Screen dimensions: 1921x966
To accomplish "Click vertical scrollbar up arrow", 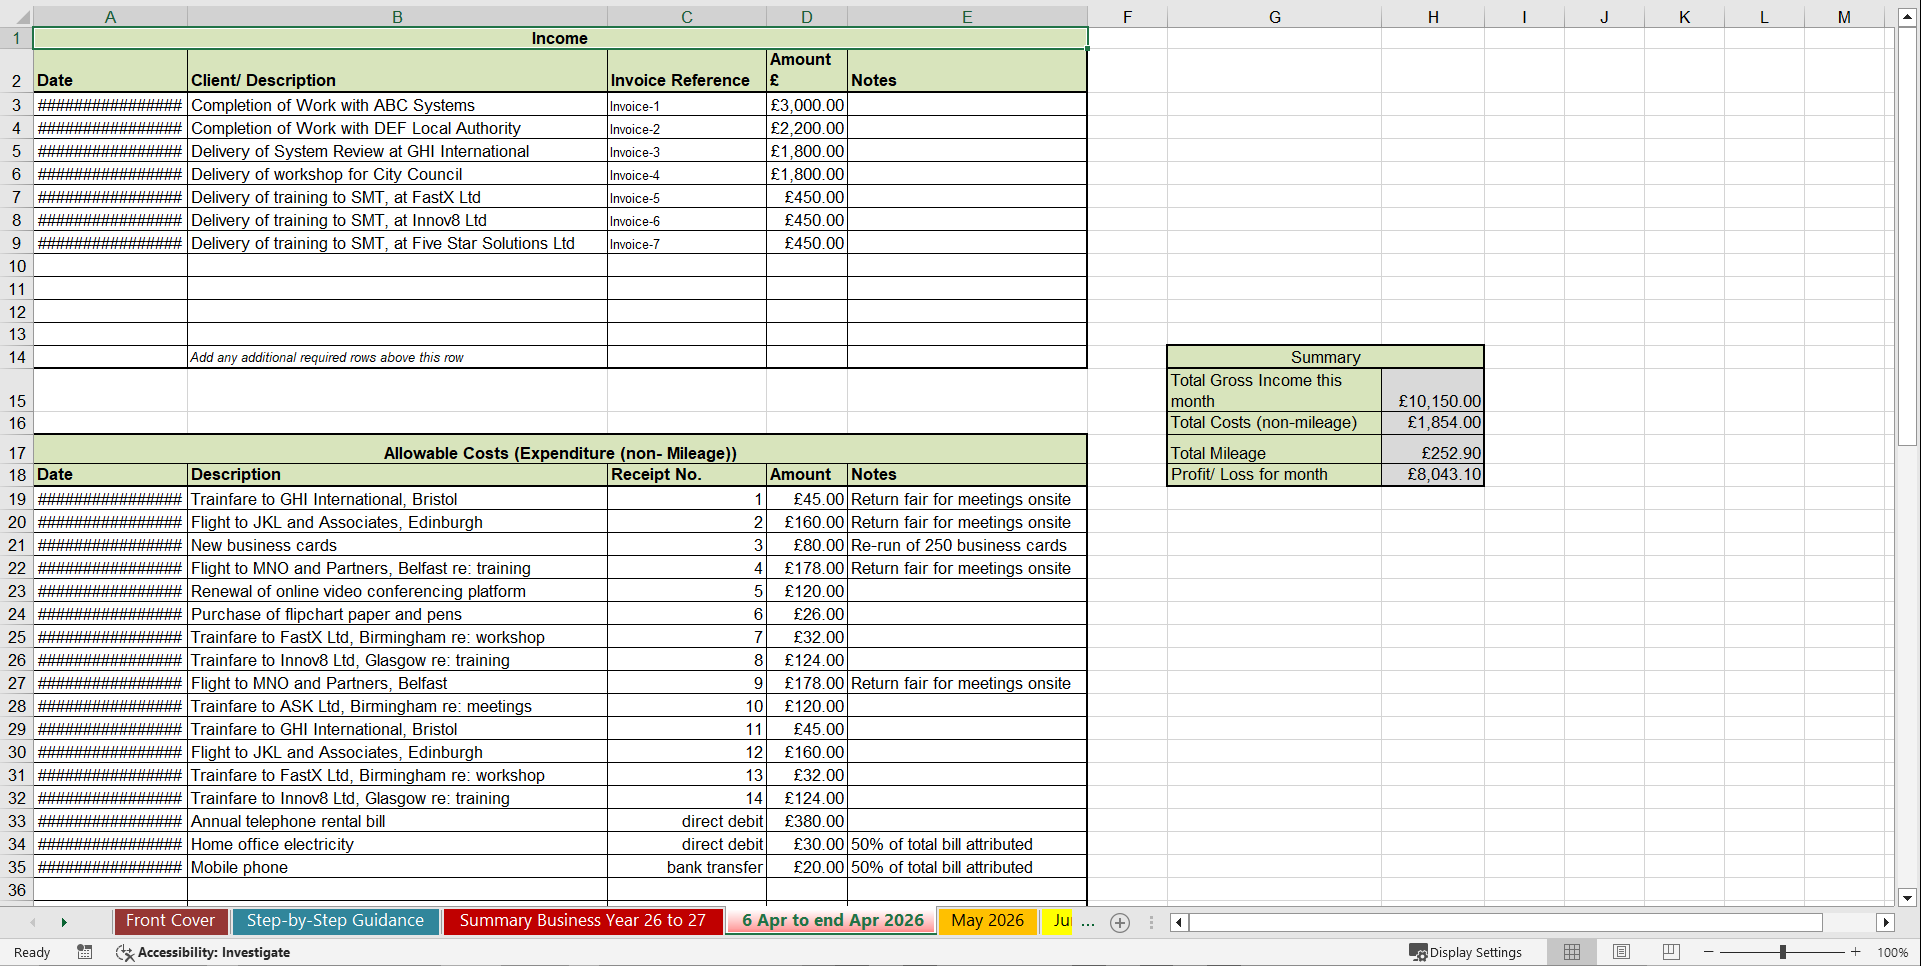I will pyautogui.click(x=1907, y=17).
